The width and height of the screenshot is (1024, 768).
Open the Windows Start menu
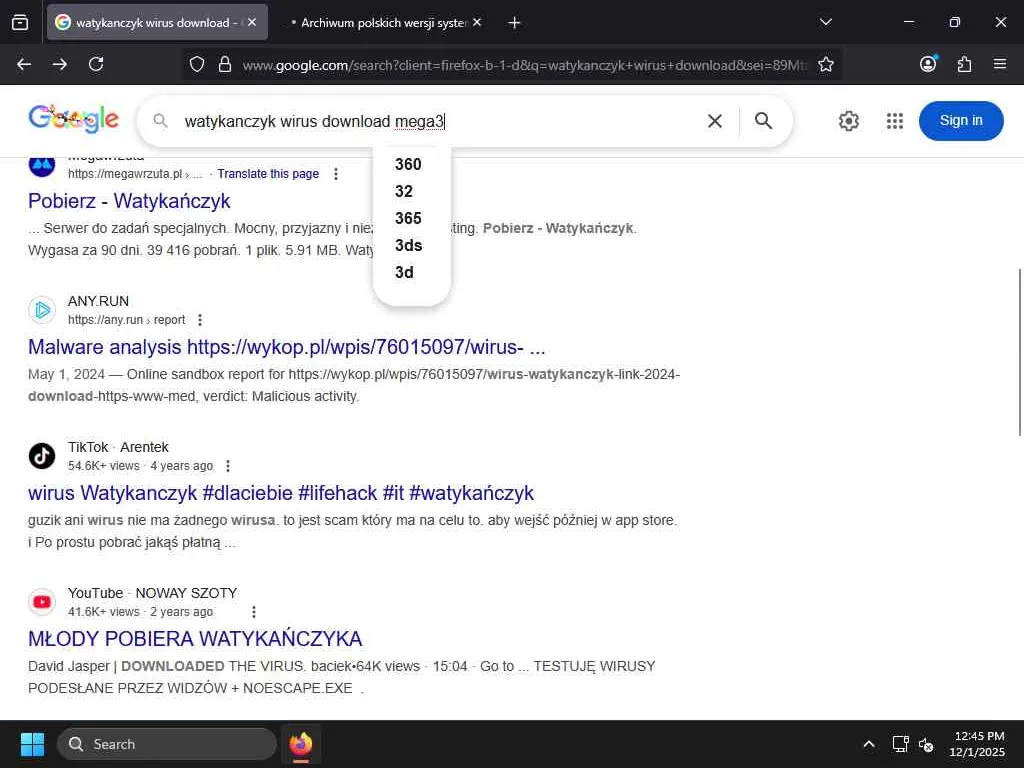tap(32, 744)
